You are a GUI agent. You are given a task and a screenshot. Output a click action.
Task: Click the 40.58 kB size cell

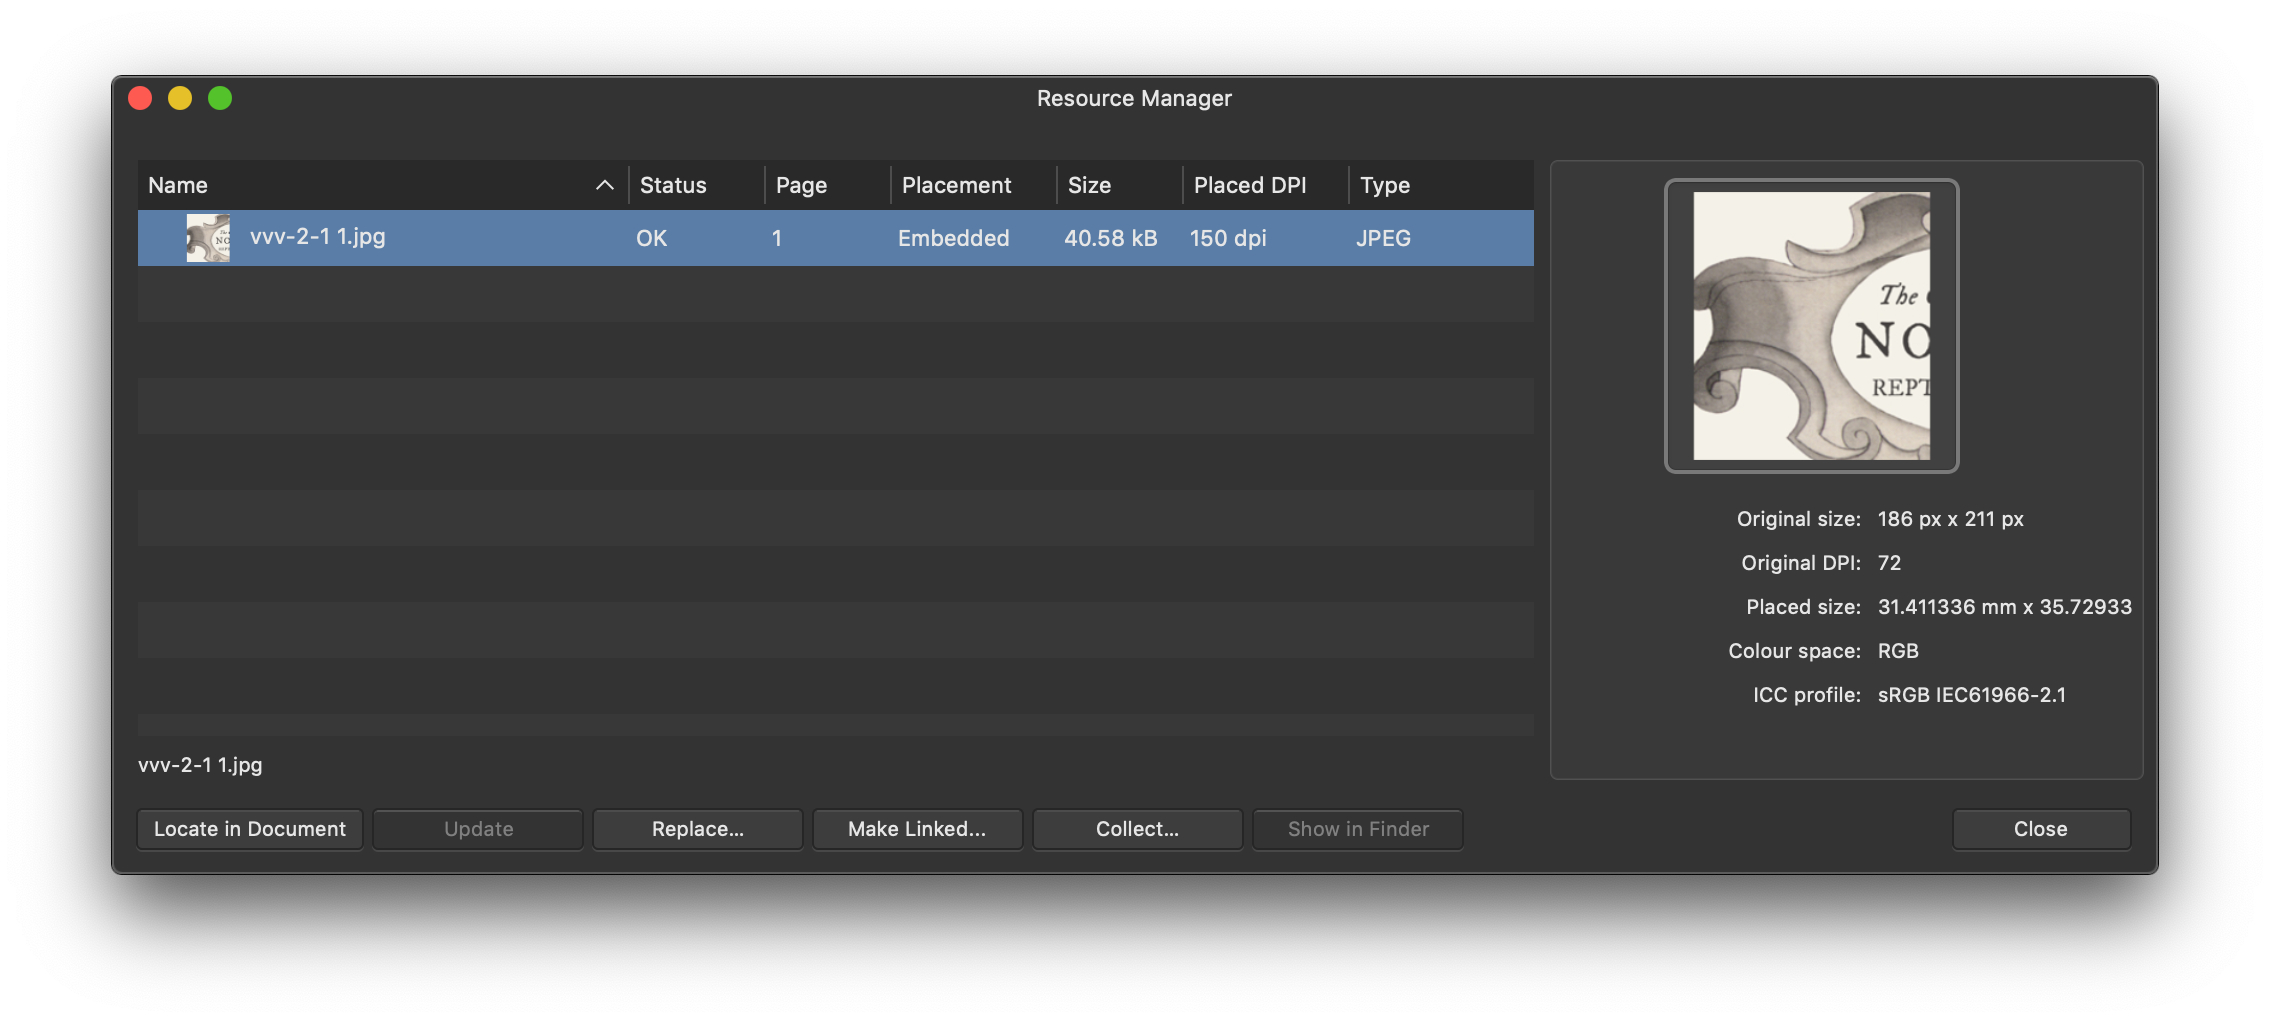click(1110, 238)
